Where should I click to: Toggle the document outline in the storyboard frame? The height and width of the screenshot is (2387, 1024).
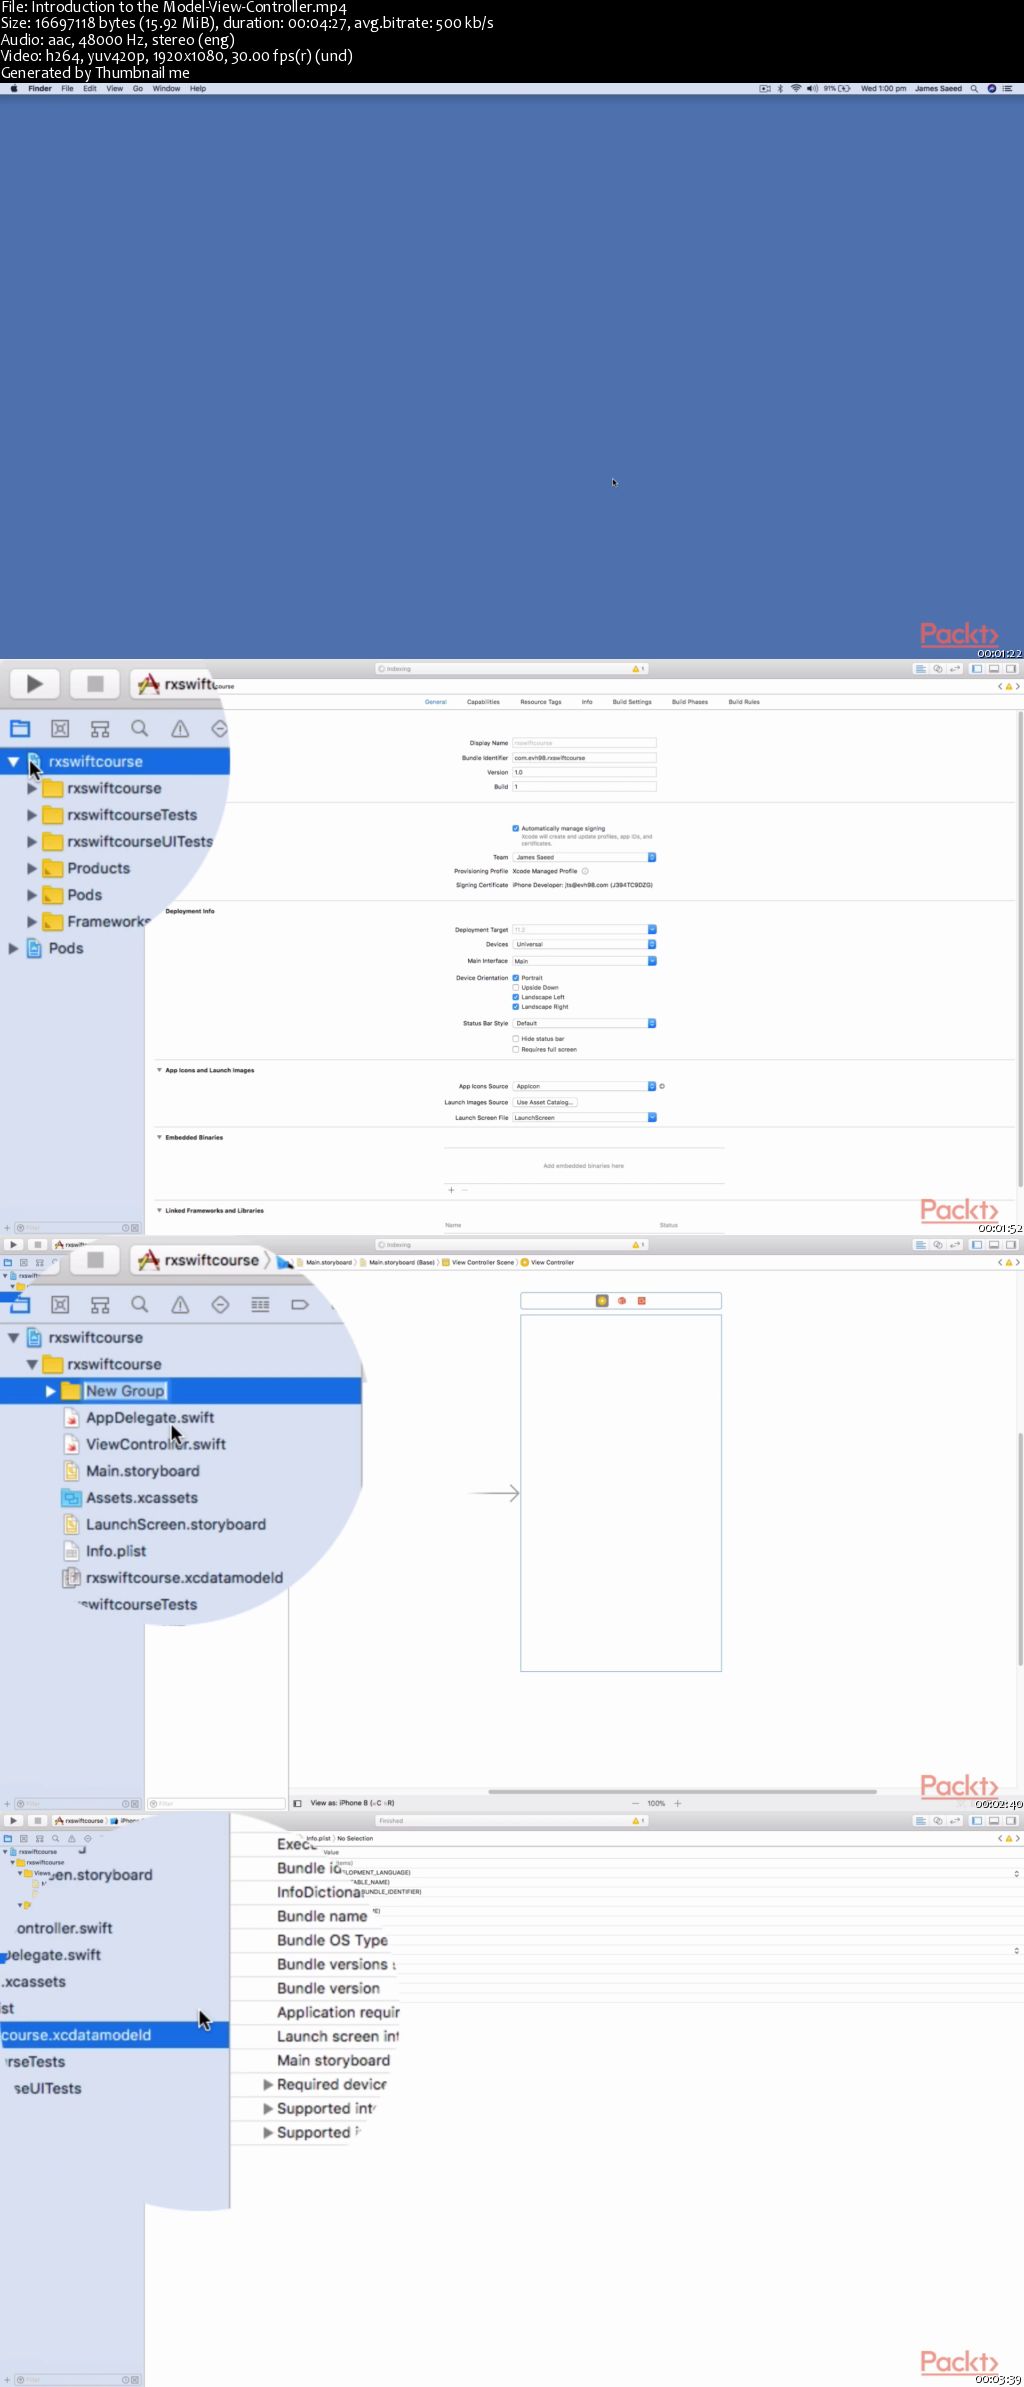[x=297, y=1803]
